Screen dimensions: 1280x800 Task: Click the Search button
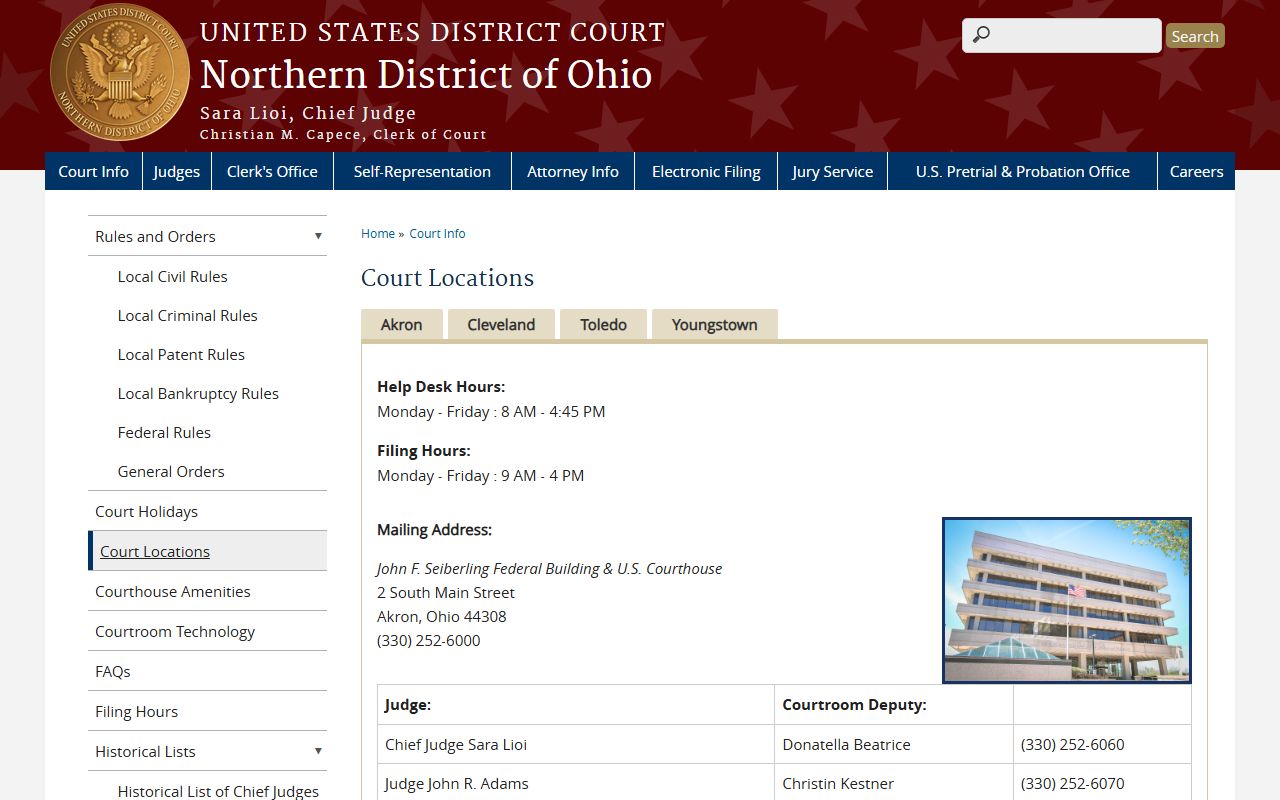tap(1195, 36)
